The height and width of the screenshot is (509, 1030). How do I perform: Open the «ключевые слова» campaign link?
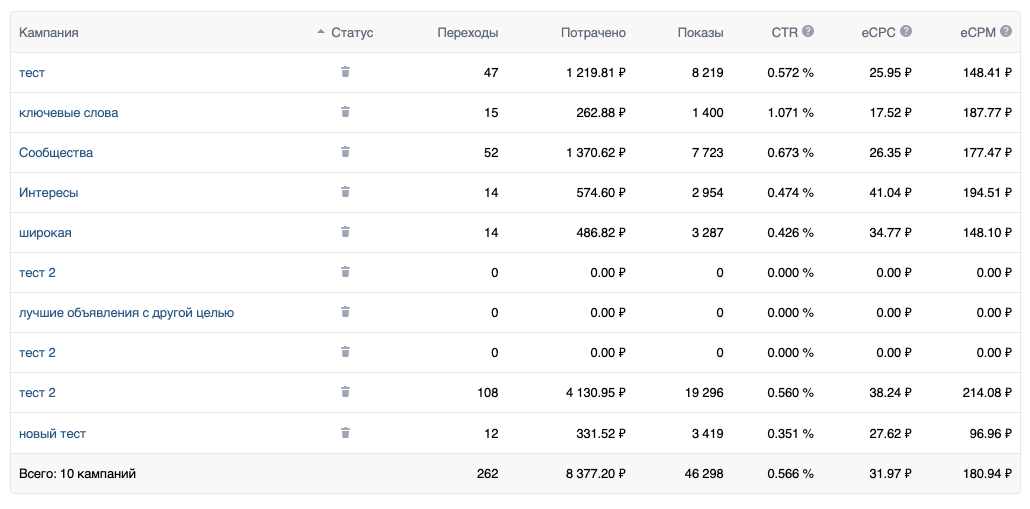tap(68, 113)
